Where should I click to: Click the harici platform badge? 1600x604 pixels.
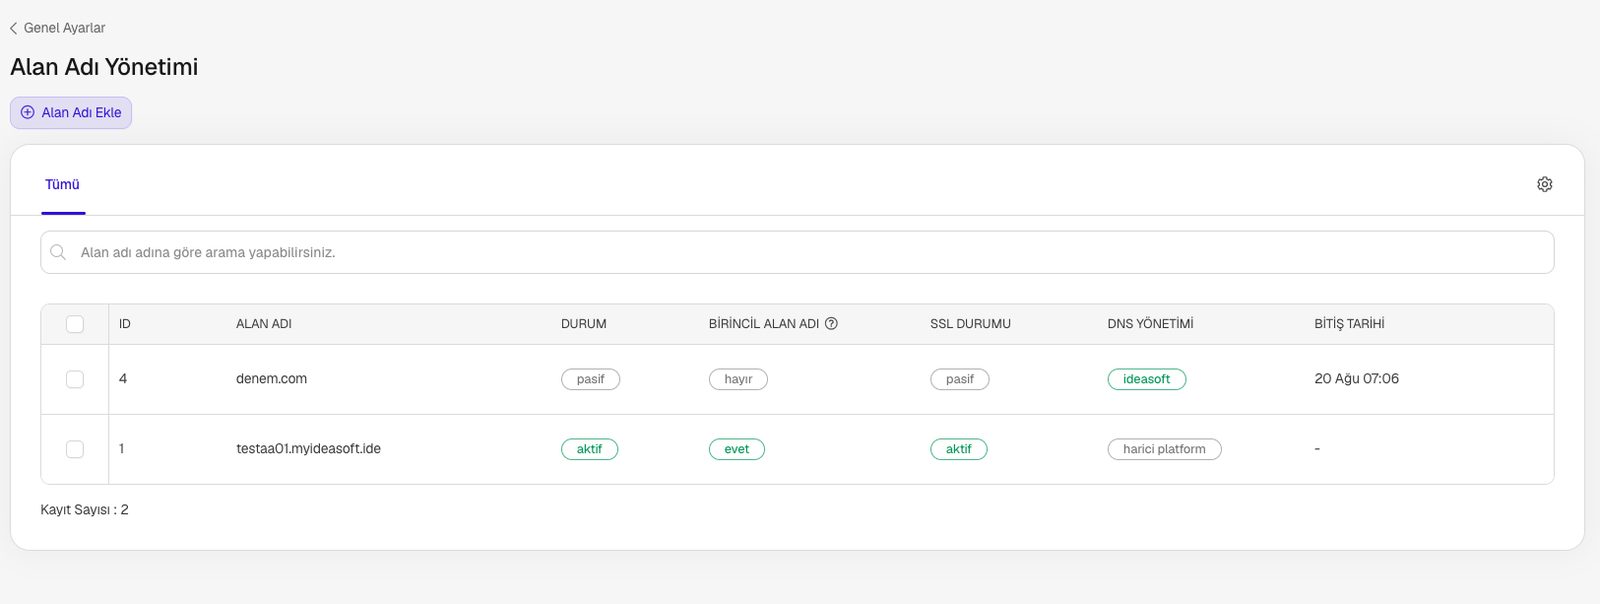click(1165, 449)
